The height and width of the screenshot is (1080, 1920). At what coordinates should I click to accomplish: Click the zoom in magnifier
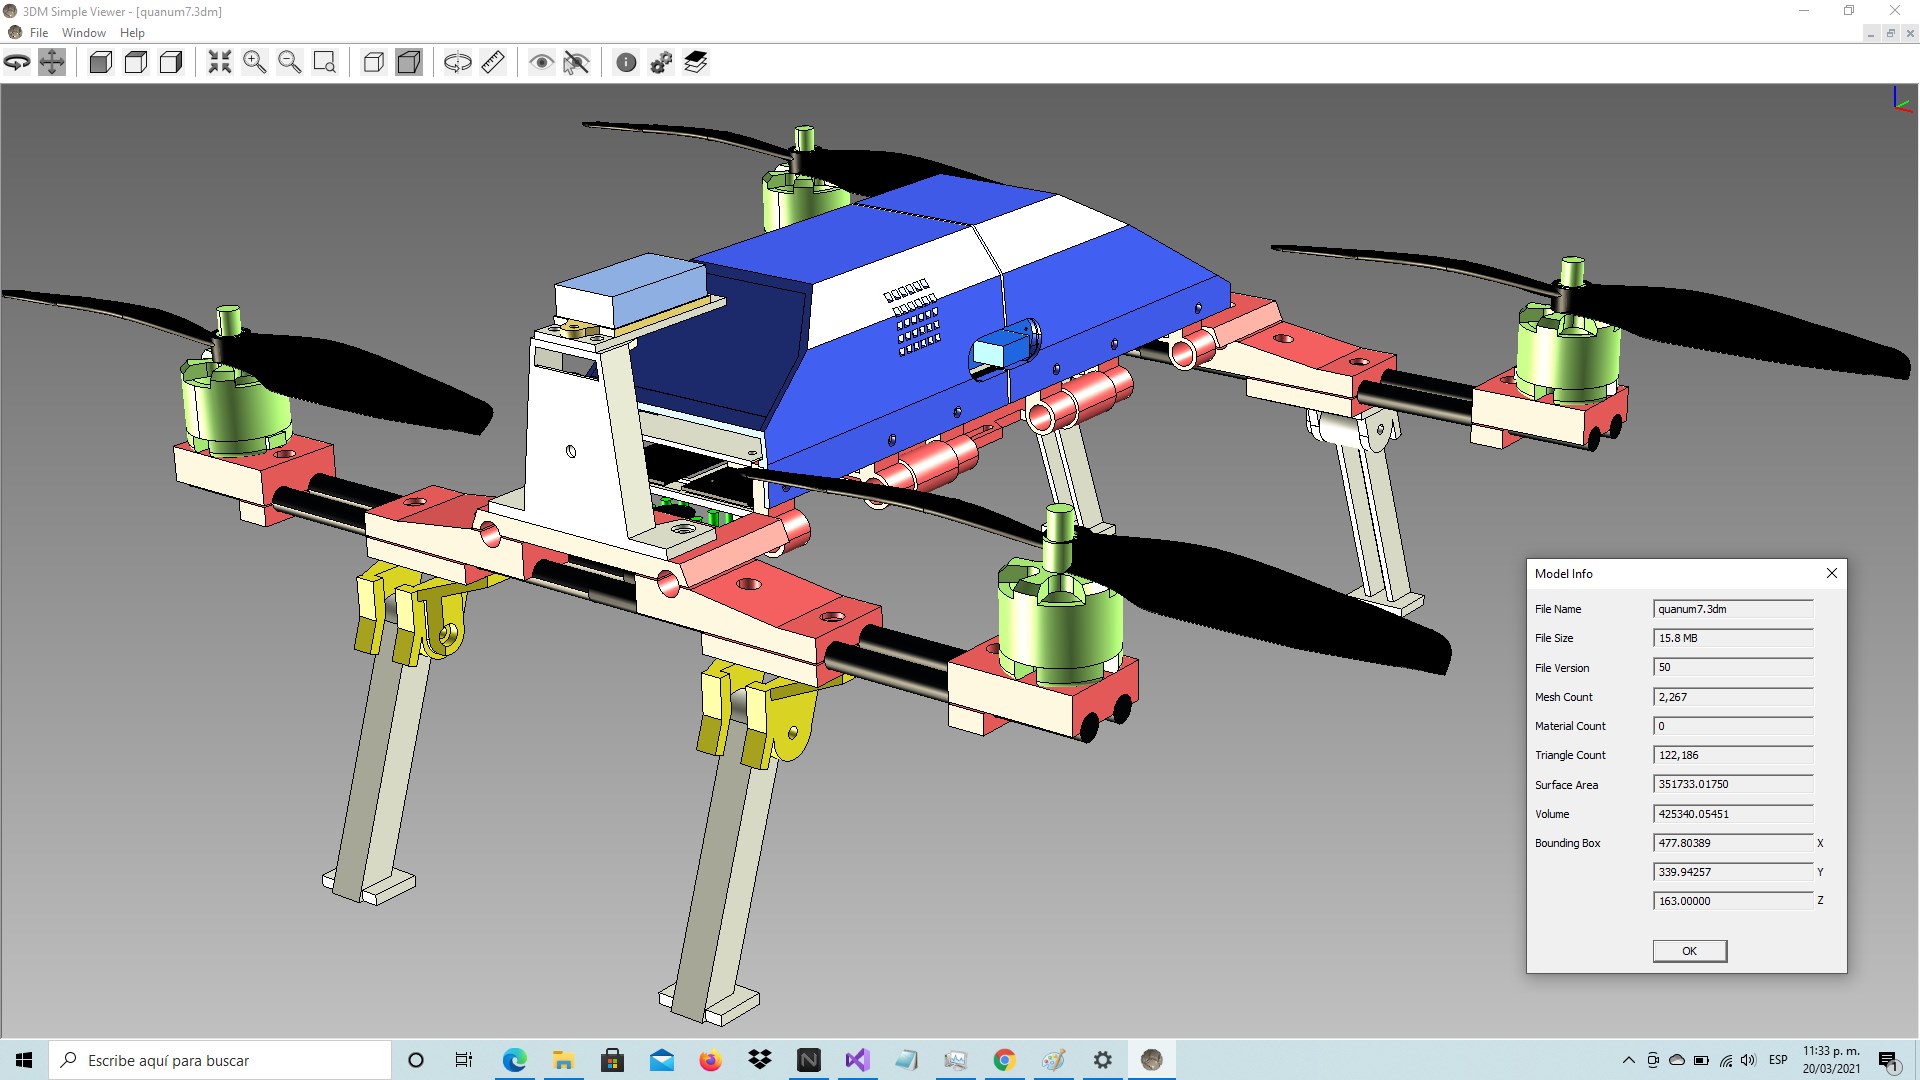click(x=255, y=63)
